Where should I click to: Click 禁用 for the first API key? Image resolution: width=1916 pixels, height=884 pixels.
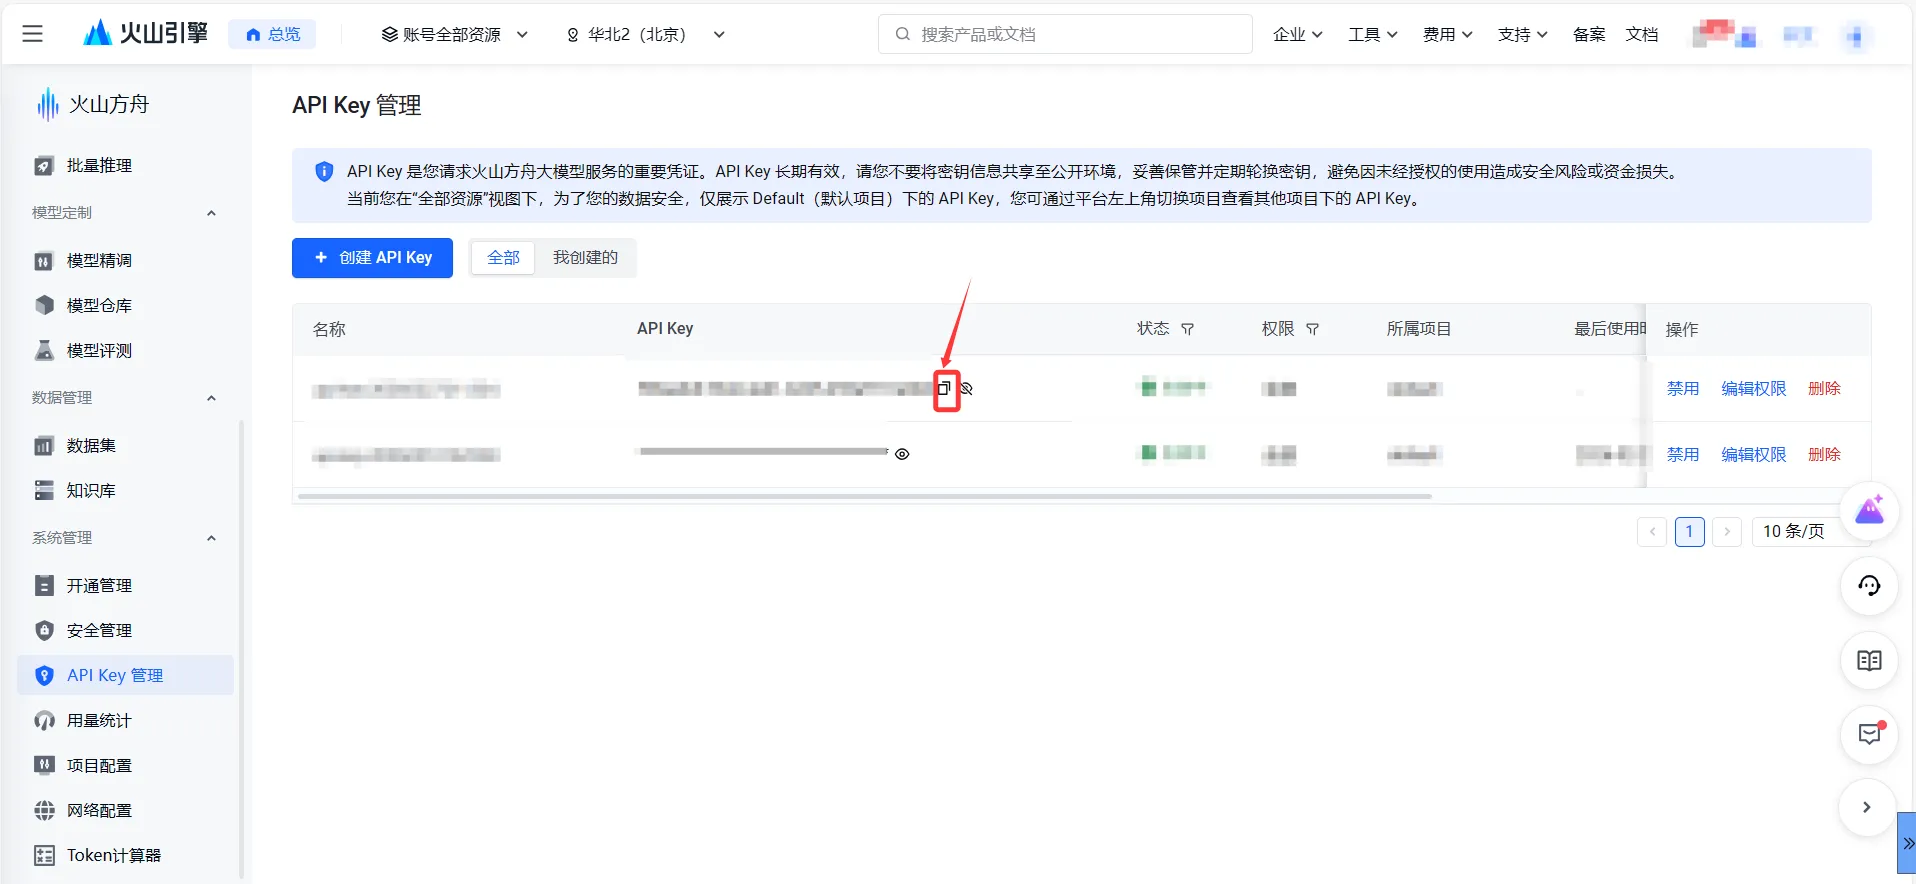(x=1683, y=388)
